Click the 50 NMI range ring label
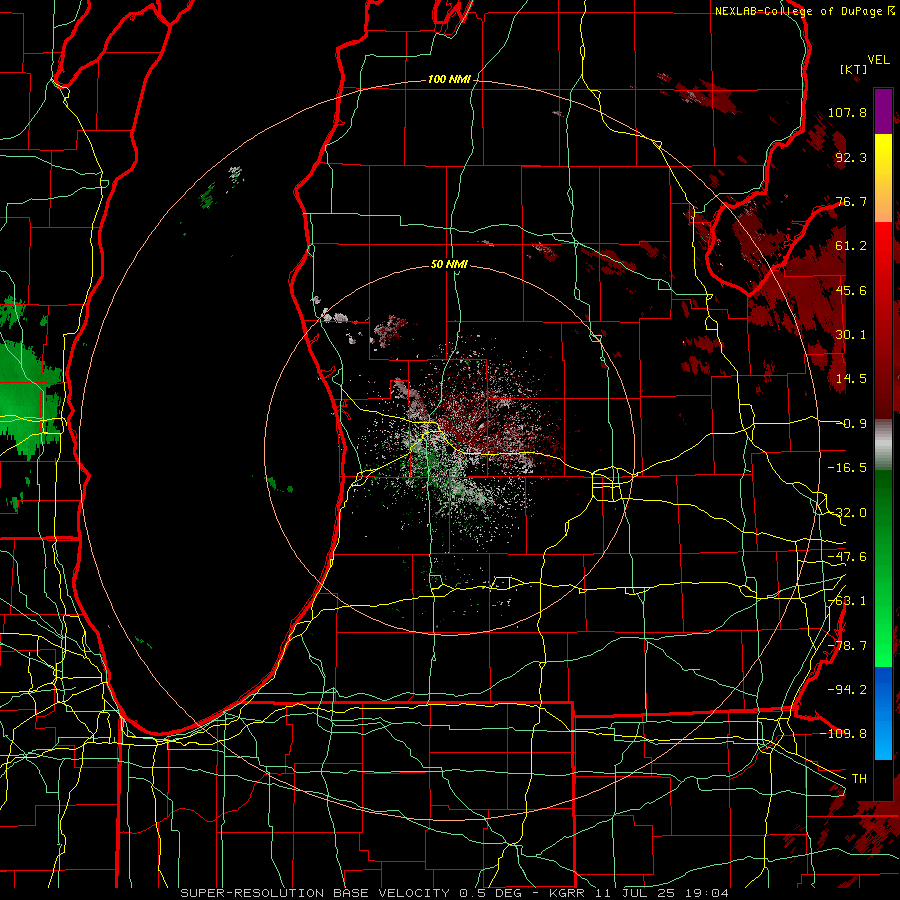The height and width of the screenshot is (900, 900). tap(449, 264)
